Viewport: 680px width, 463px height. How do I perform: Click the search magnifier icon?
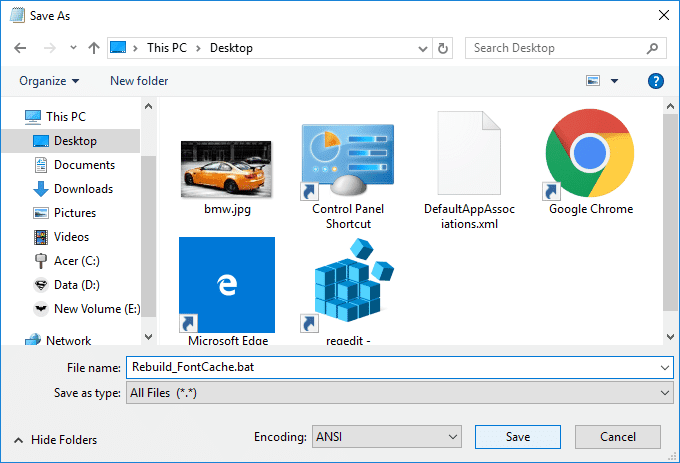[x=653, y=48]
